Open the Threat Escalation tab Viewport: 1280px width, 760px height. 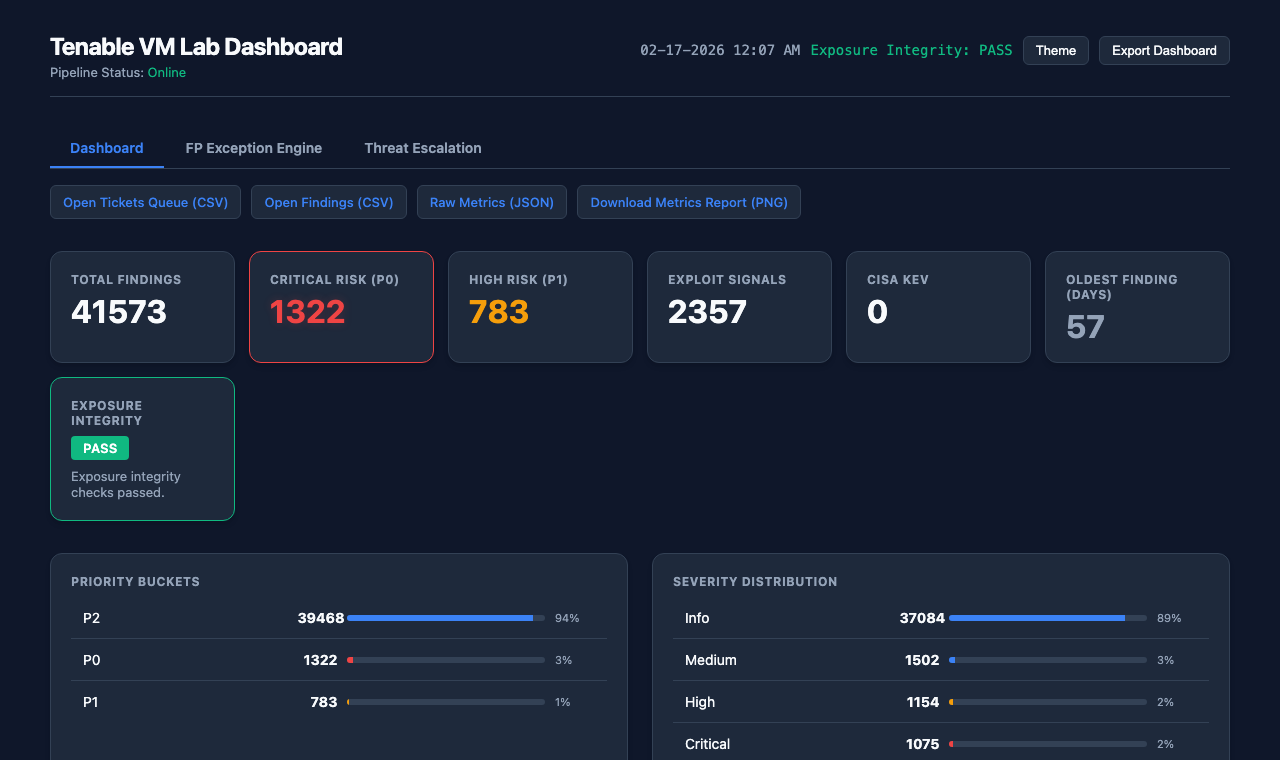tap(423, 148)
